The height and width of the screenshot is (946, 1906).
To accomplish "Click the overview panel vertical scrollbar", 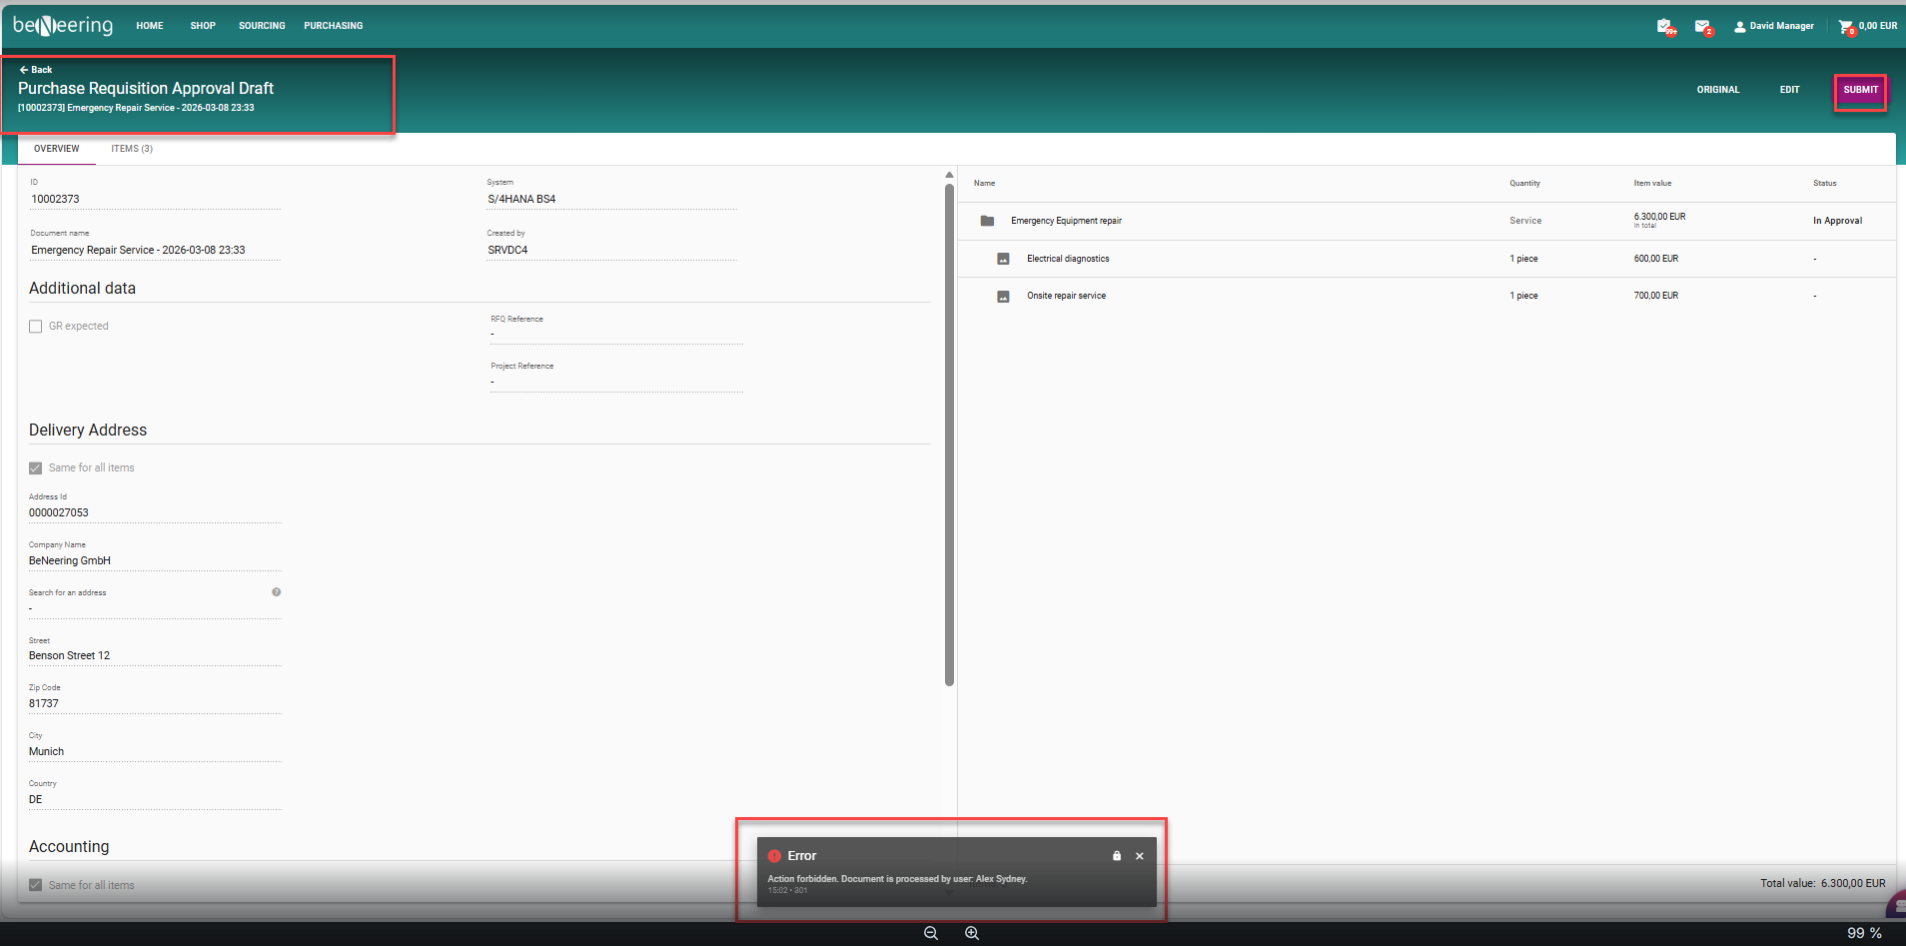I will click(949, 436).
